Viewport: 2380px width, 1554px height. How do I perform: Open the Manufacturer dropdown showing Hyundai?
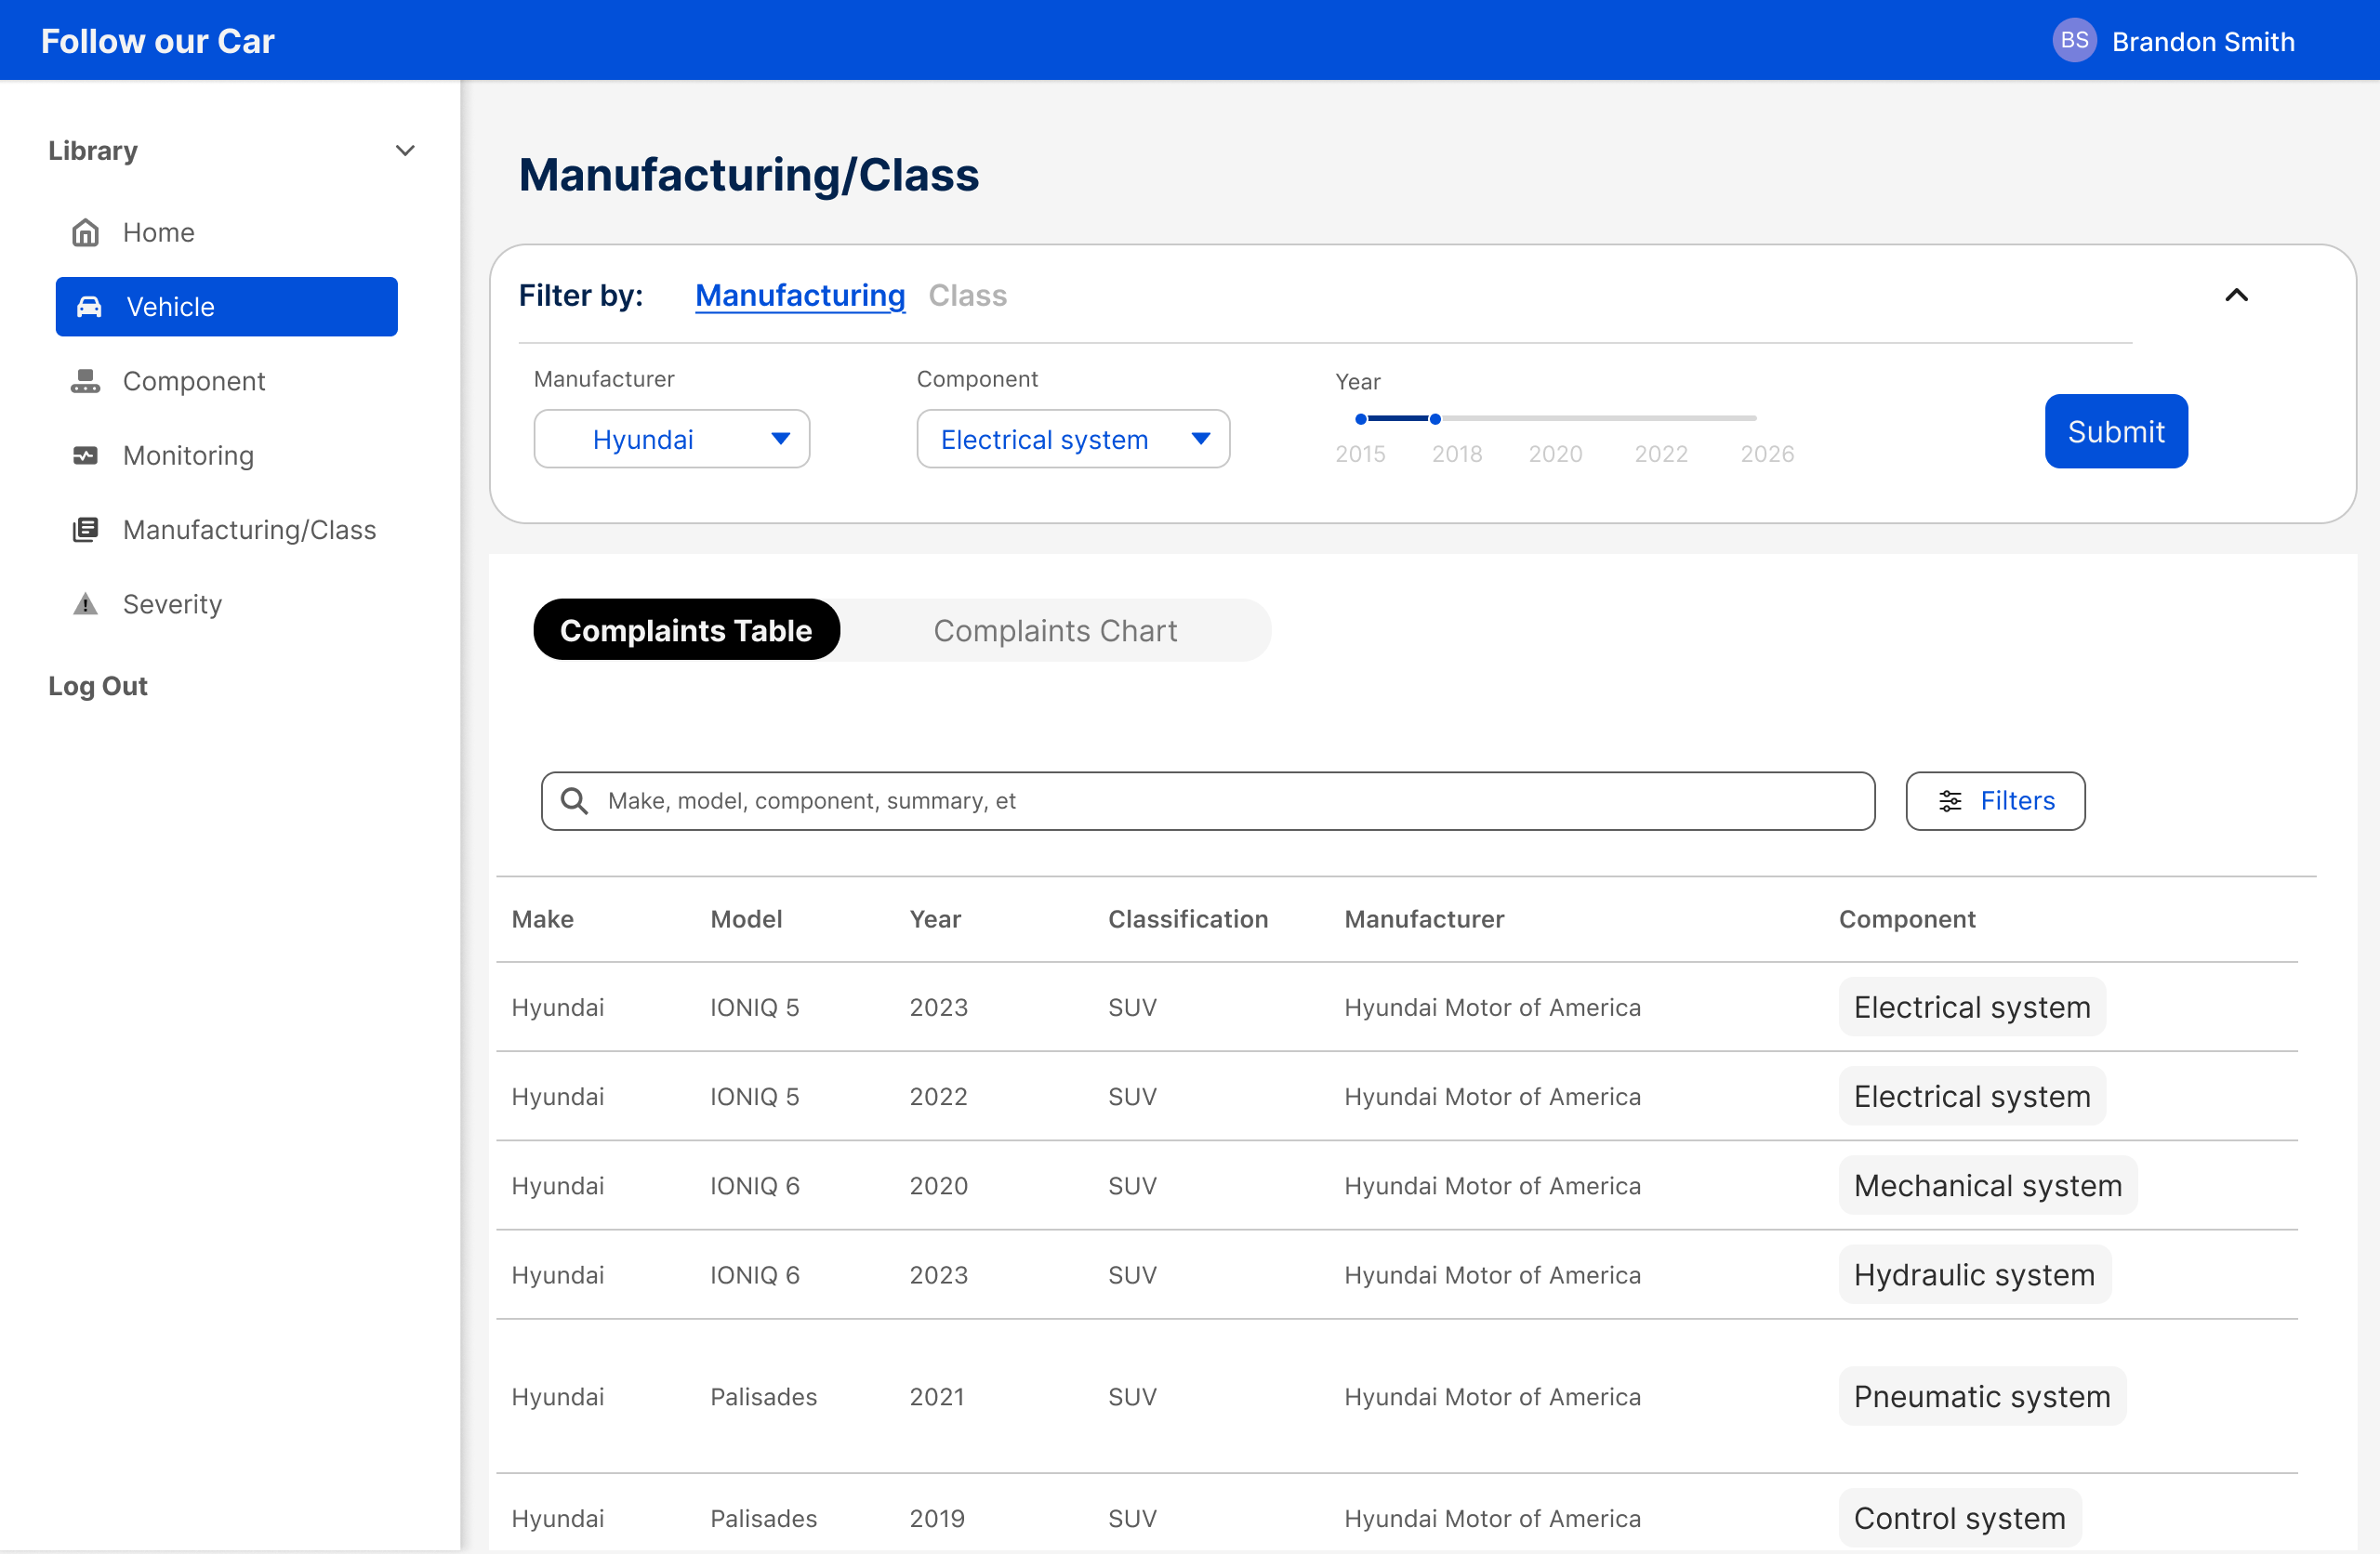[x=672, y=439]
